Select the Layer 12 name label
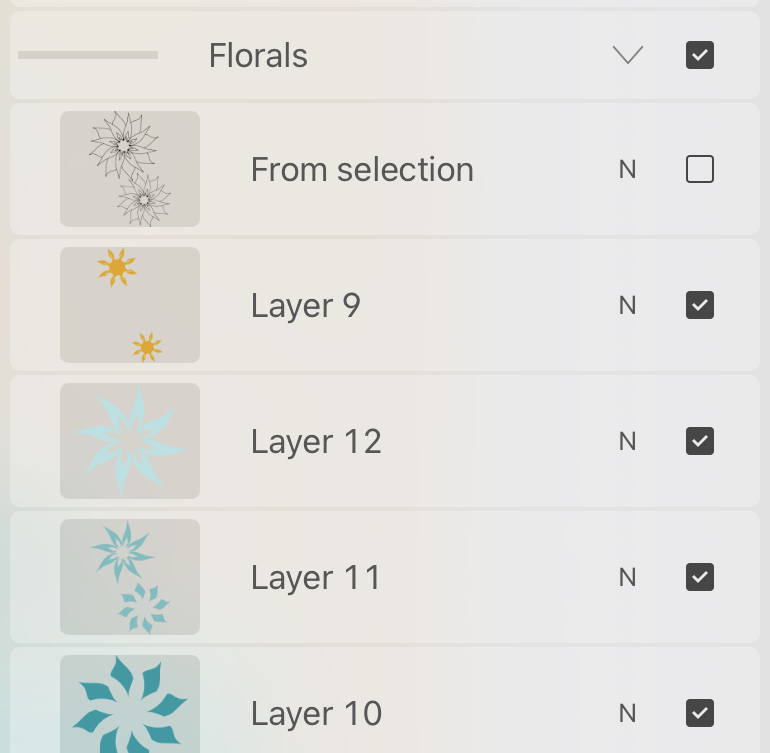Image resolution: width=770 pixels, height=753 pixels. coord(316,441)
